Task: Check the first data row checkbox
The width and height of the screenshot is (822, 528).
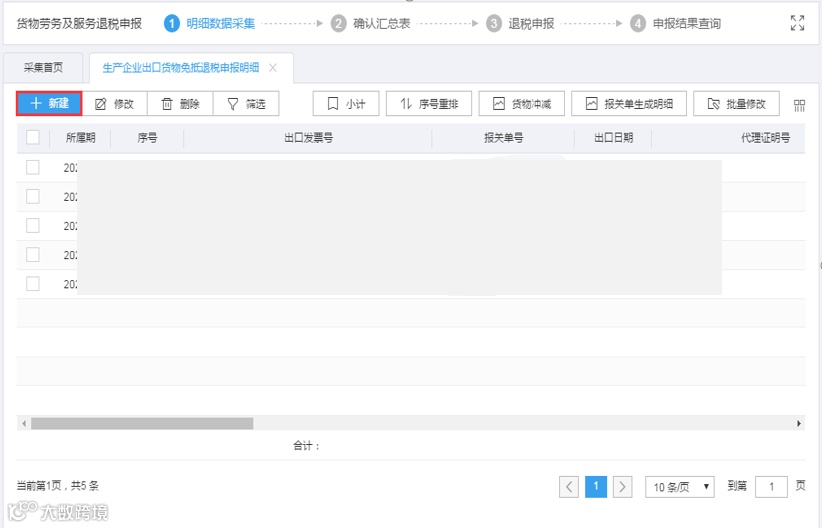Action: pyautogui.click(x=33, y=167)
